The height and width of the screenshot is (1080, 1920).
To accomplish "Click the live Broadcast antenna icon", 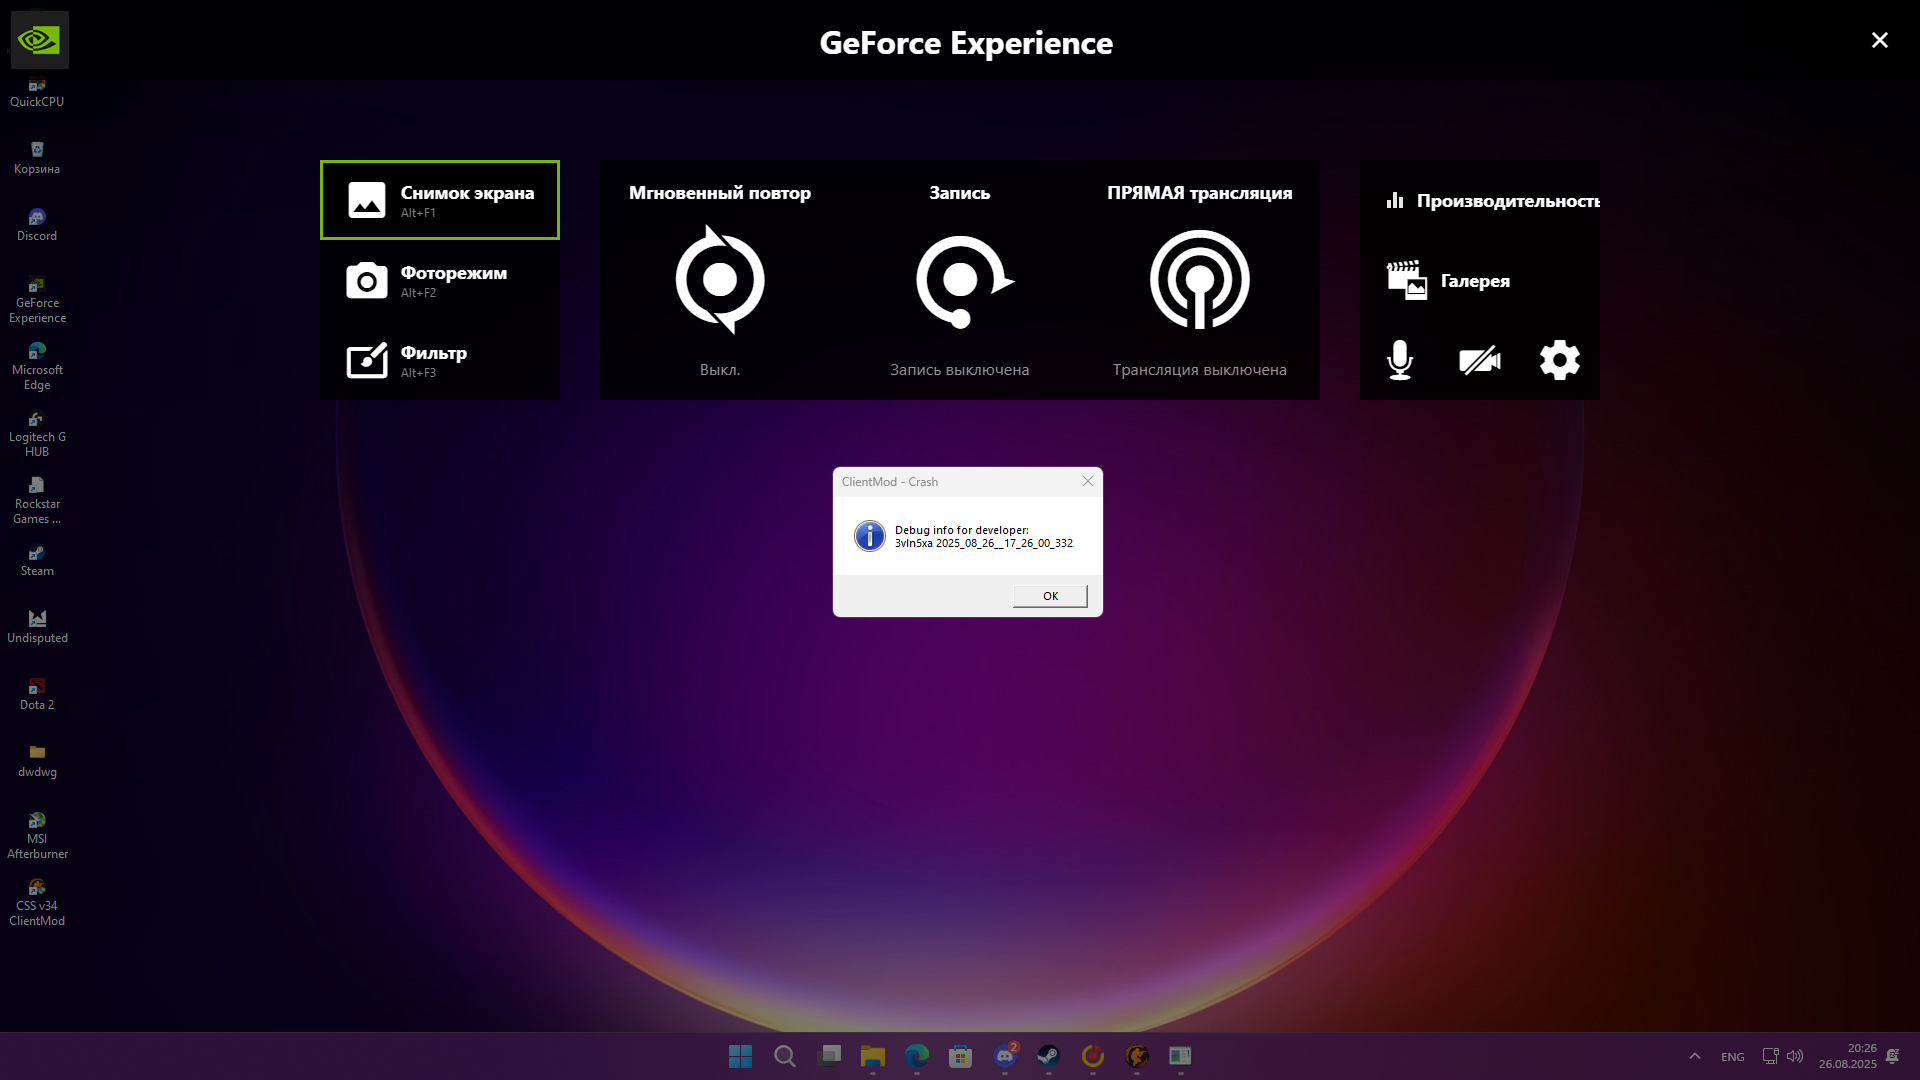I will click(x=1200, y=280).
